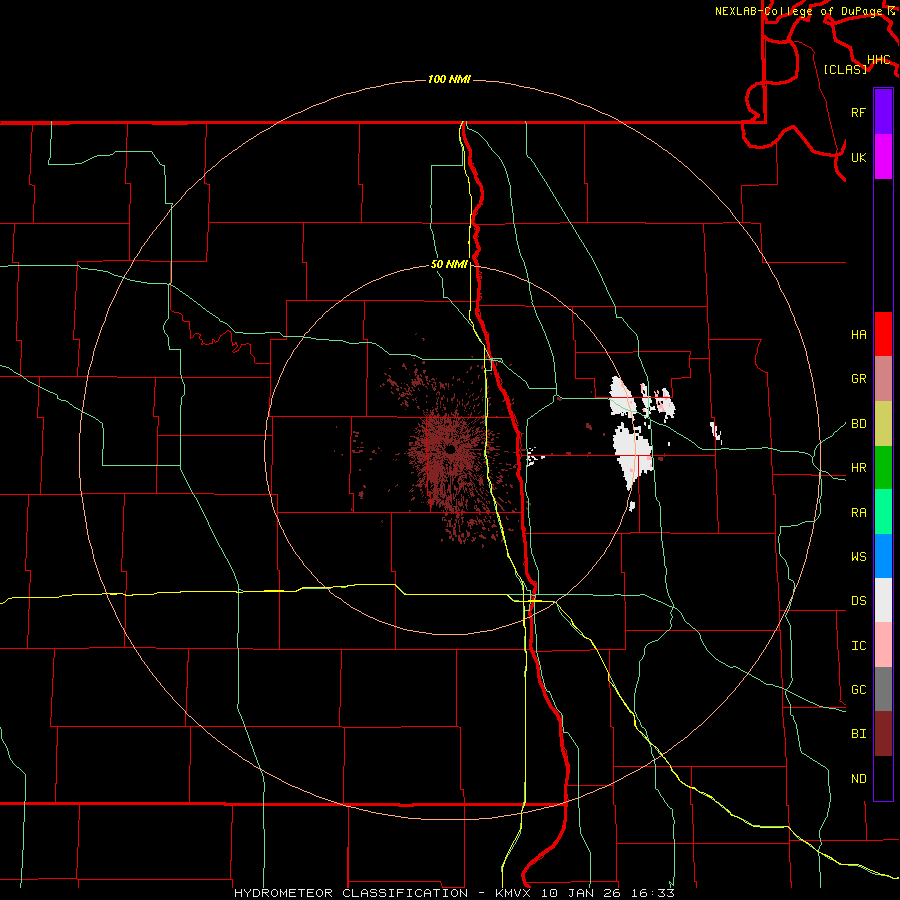Viewport: 900px width, 900px height.
Task: Click the magenta UK legend color swatch
Action: (883, 157)
